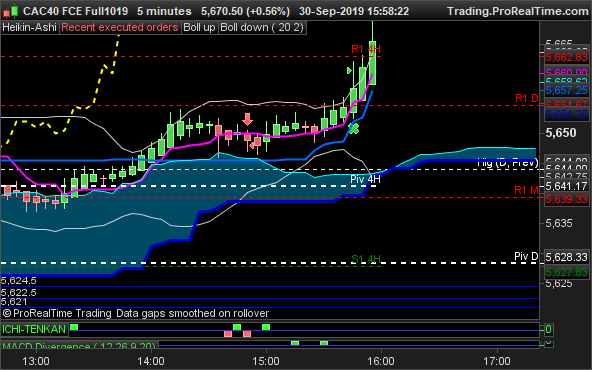592x370 pixels.
Task: Select the Boll down (20 2) label
Action: (x=262, y=28)
